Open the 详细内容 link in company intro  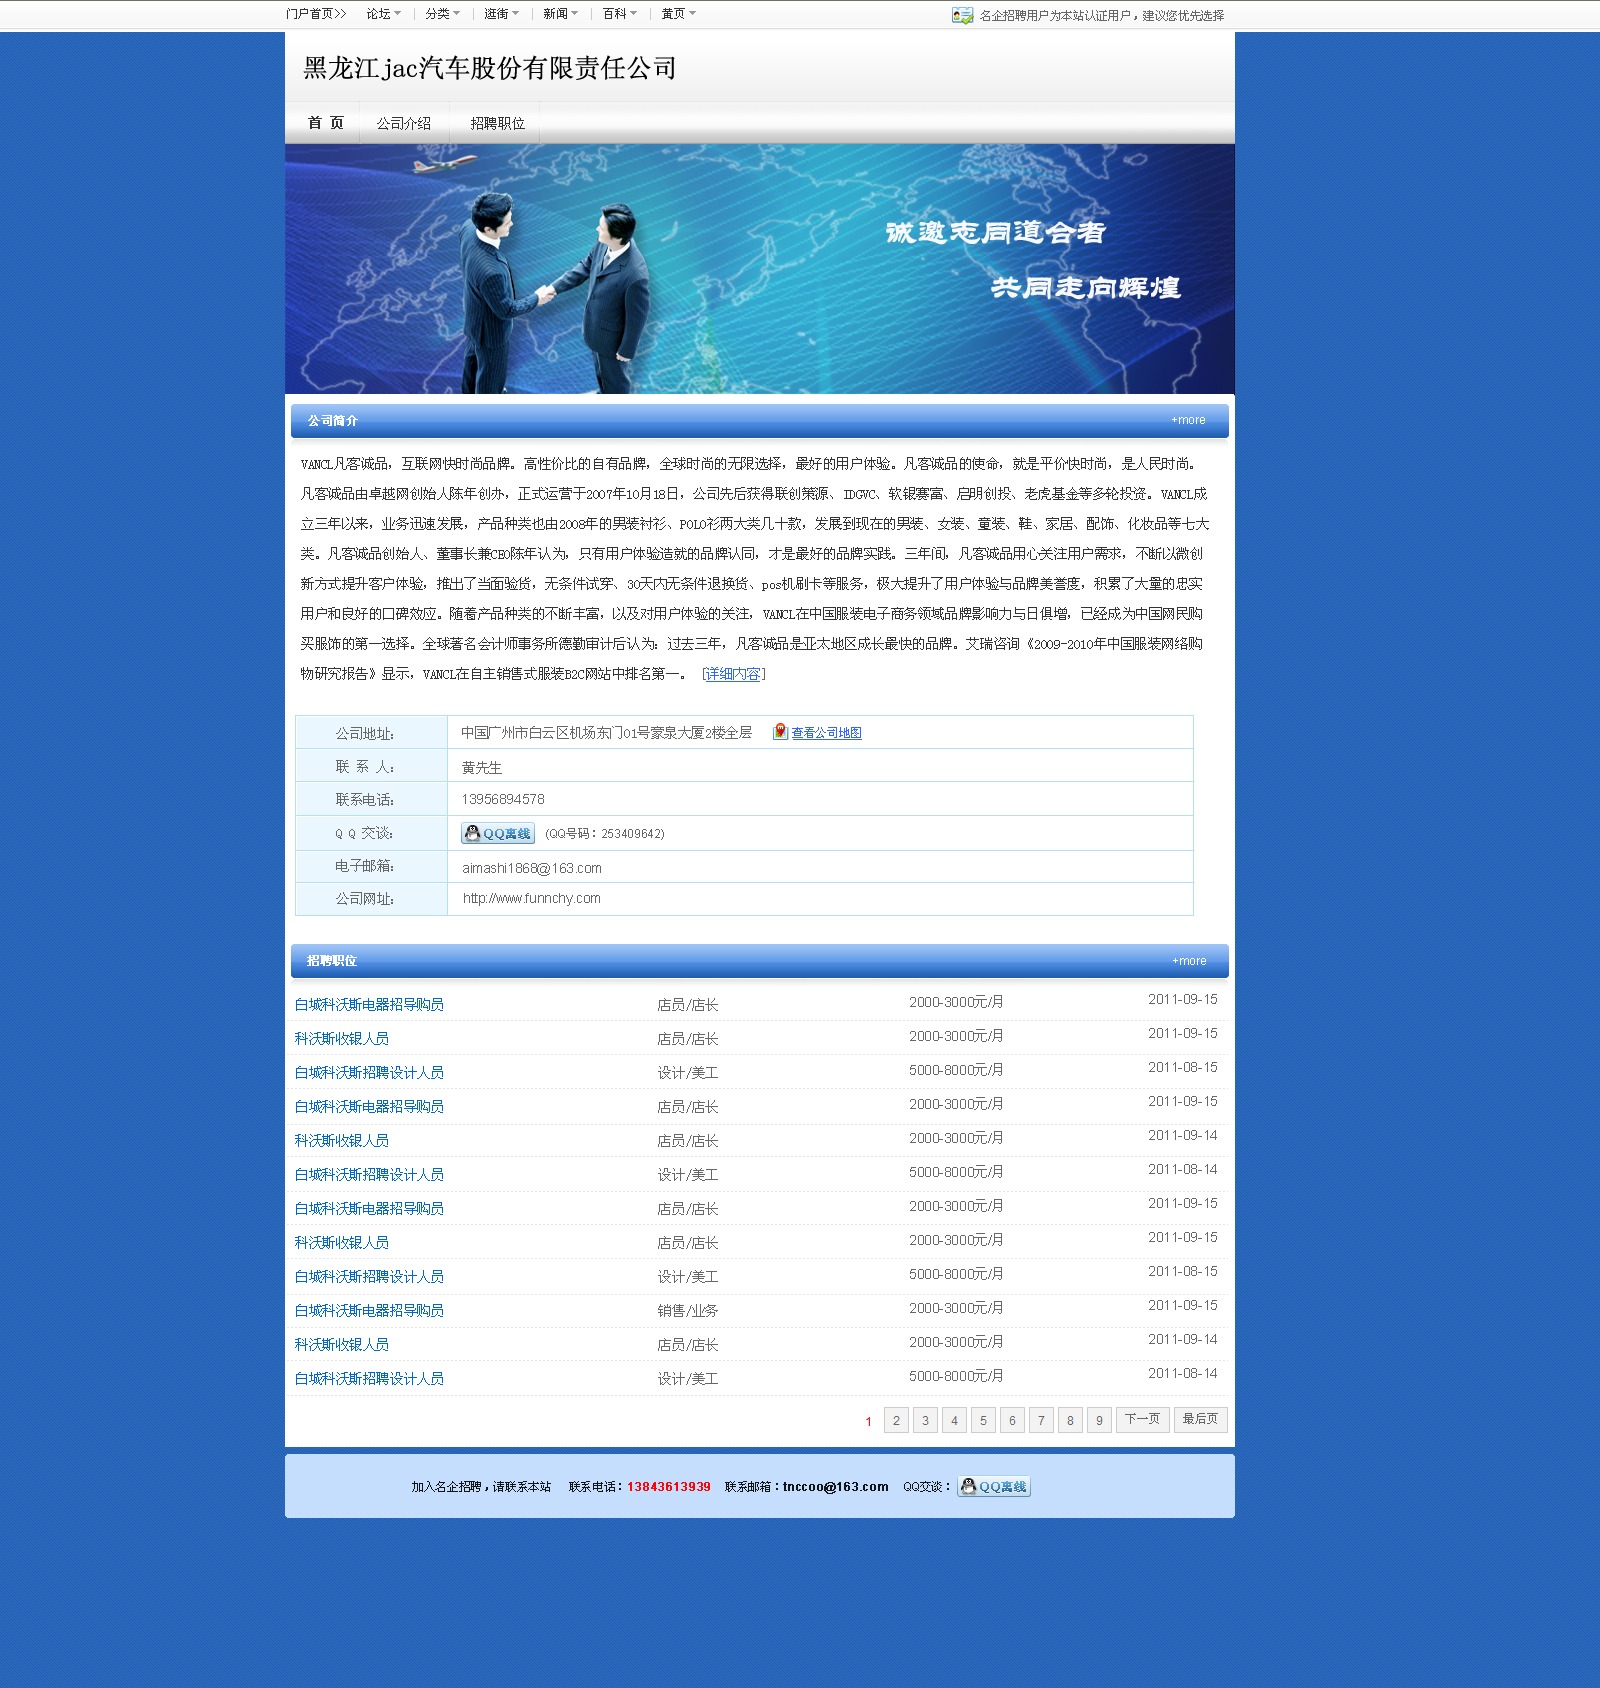(733, 674)
